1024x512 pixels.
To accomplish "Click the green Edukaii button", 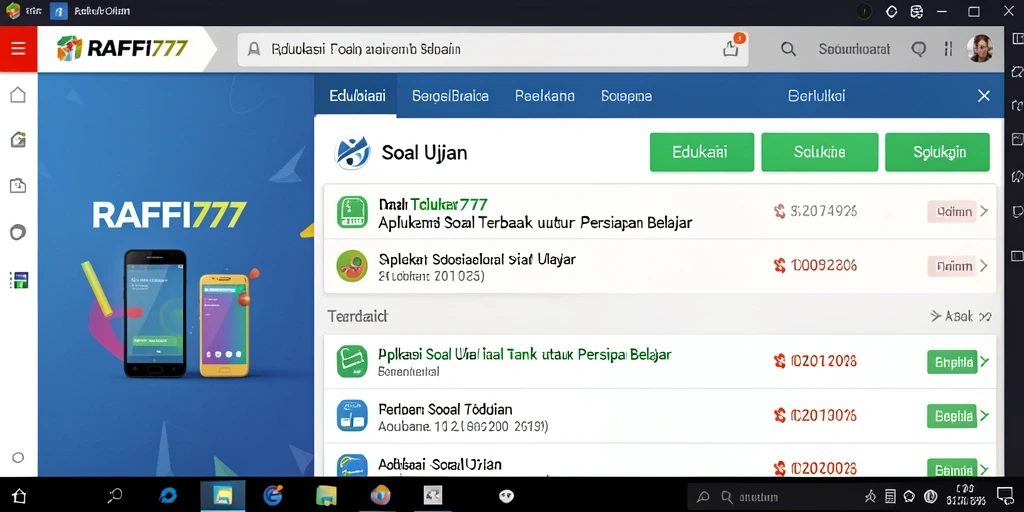I will tap(701, 152).
